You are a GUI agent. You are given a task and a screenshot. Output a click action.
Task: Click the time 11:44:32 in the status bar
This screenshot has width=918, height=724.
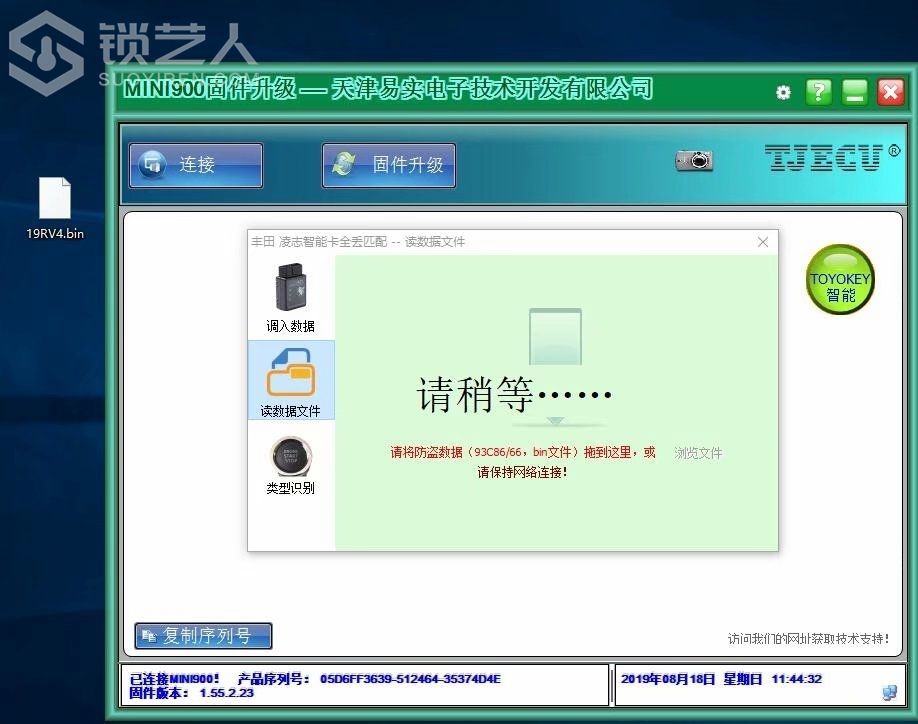point(797,679)
